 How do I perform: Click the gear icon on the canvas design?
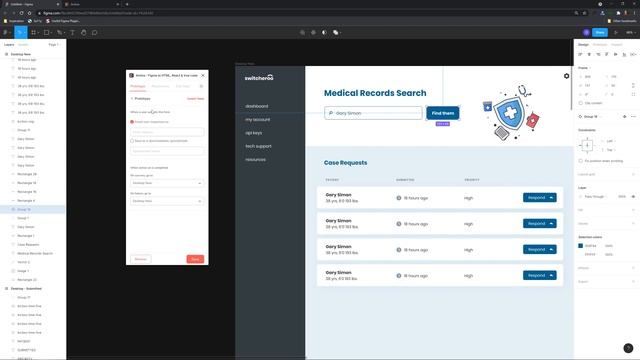567,76
